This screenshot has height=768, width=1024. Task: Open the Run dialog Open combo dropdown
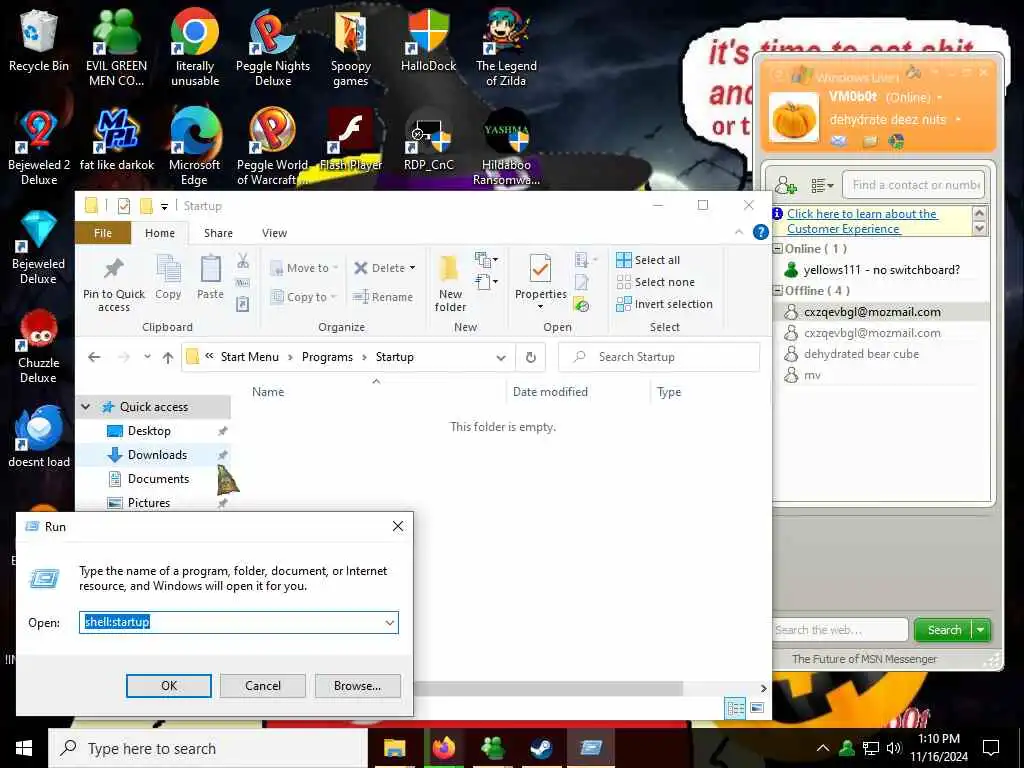[390, 622]
